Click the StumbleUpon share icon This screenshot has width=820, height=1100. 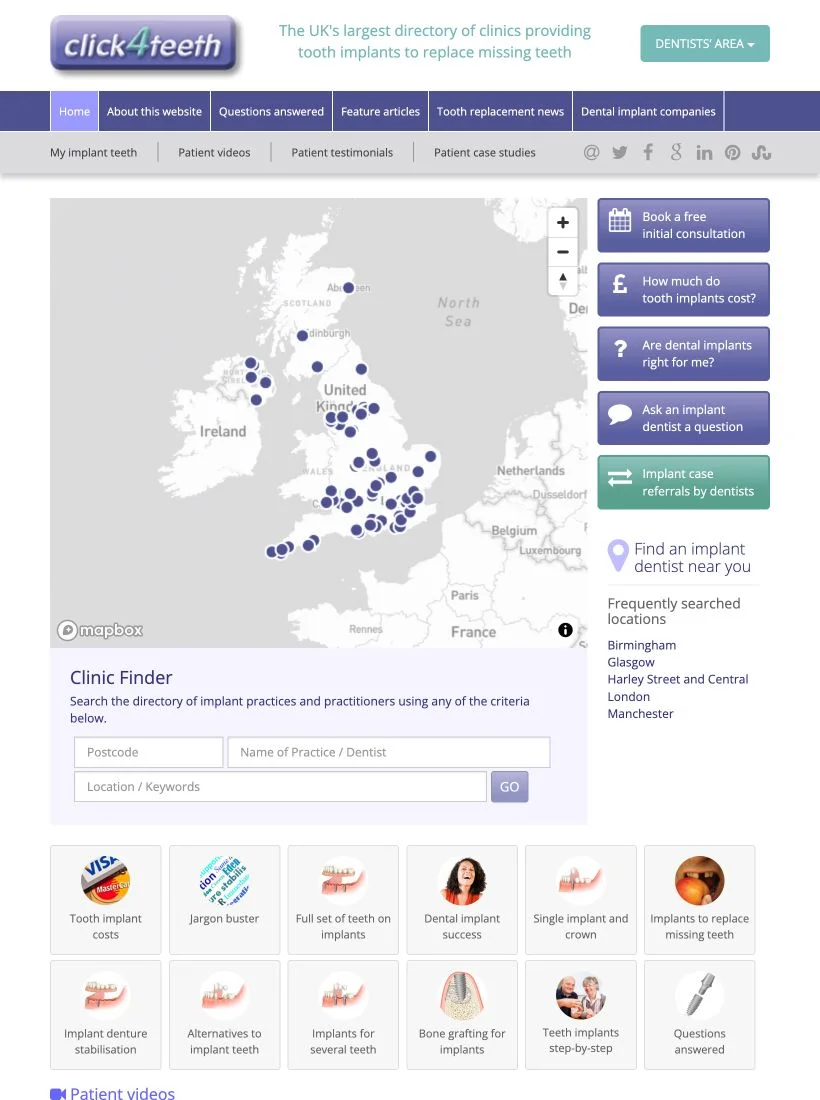[x=761, y=152]
